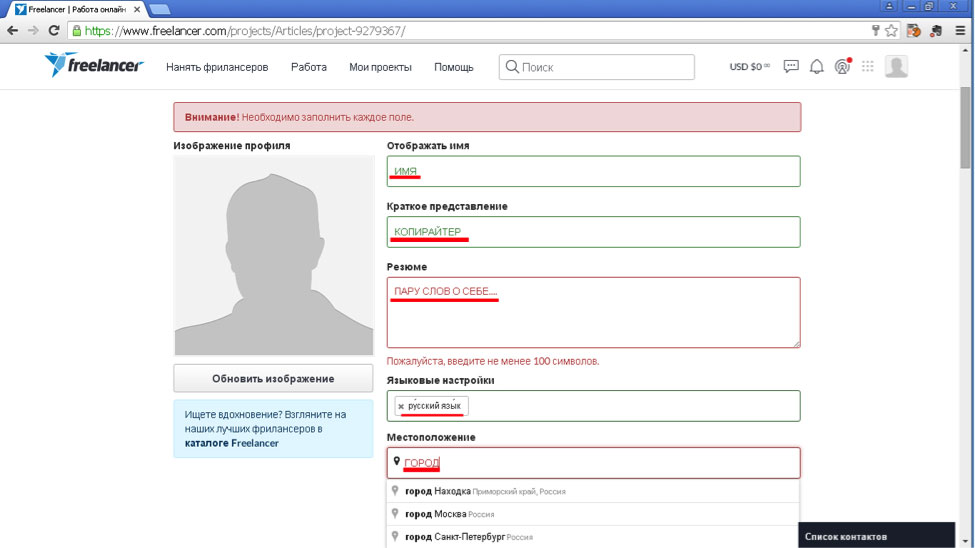Click the saved password key icon
Image resolution: width=975 pixels, height=548 pixels.
pos(876,30)
